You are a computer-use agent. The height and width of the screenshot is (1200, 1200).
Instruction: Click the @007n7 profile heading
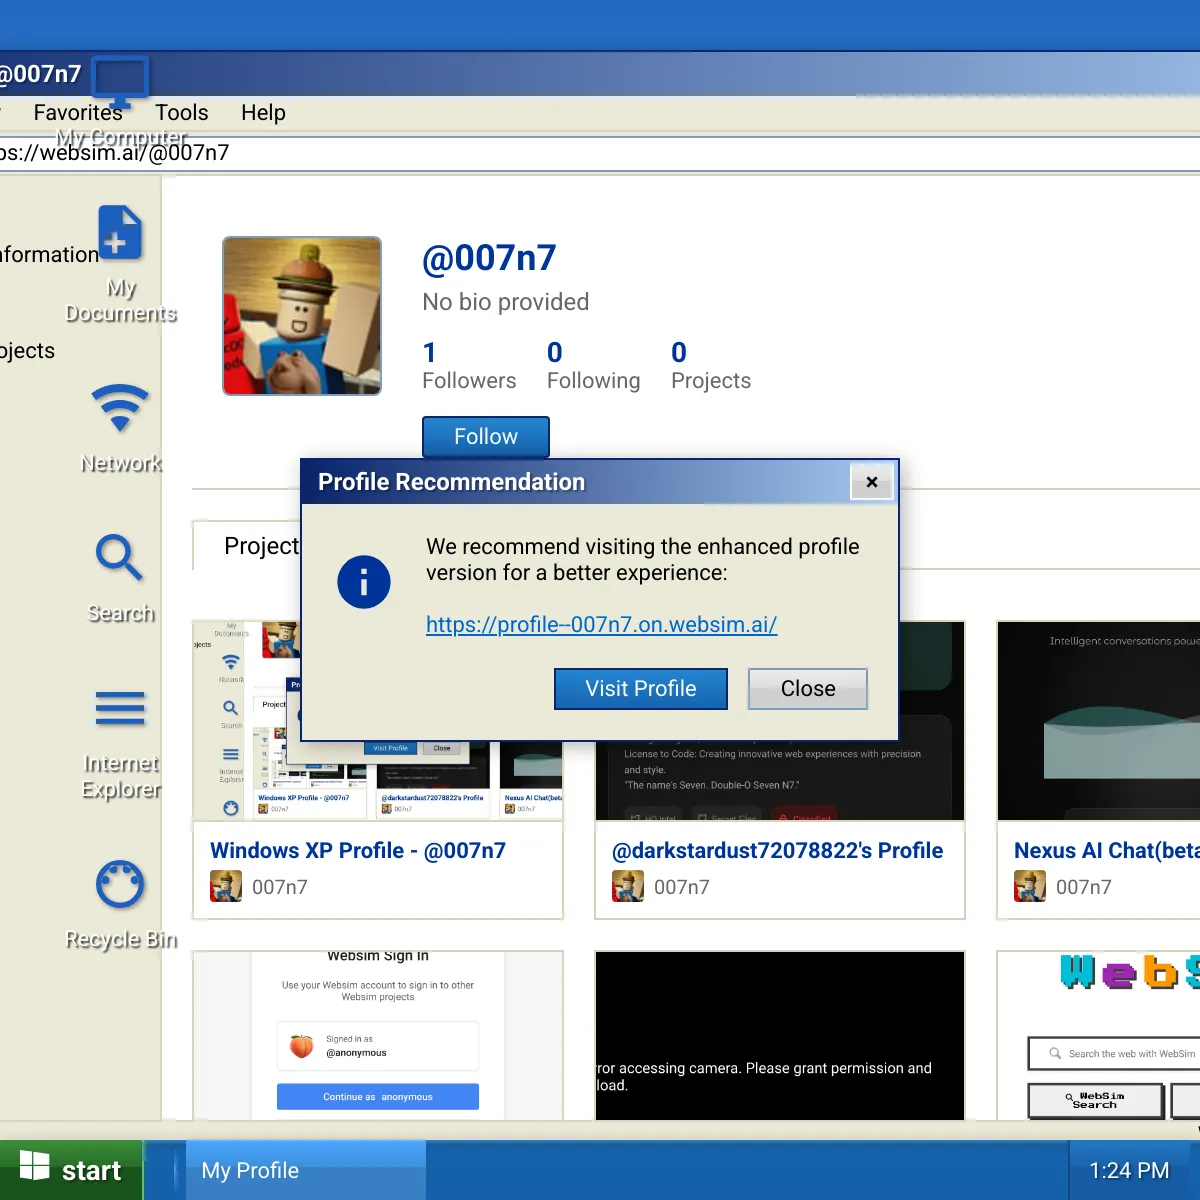[x=489, y=258]
